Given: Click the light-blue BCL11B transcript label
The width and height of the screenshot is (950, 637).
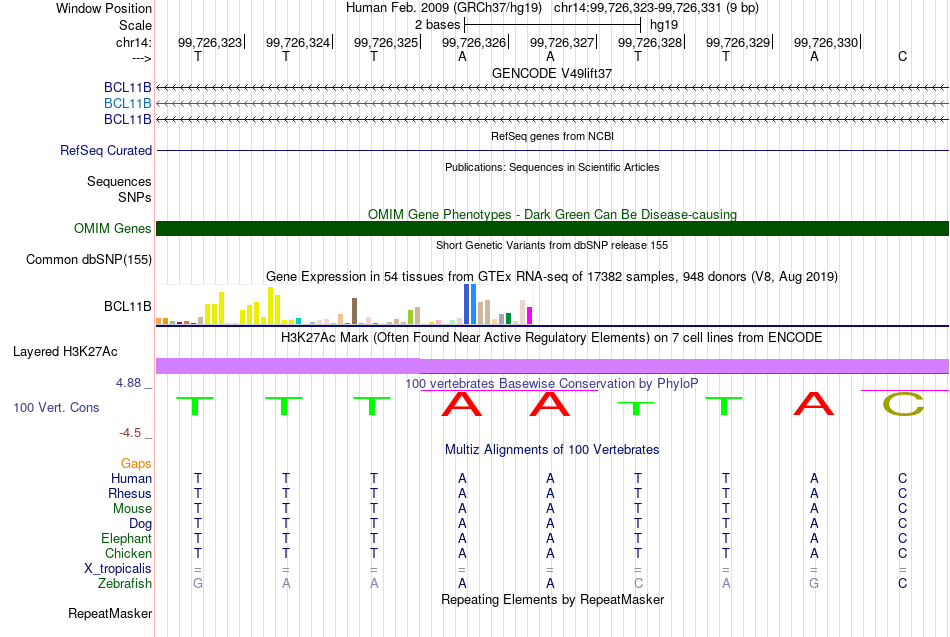Looking at the screenshot, I should (x=127, y=104).
